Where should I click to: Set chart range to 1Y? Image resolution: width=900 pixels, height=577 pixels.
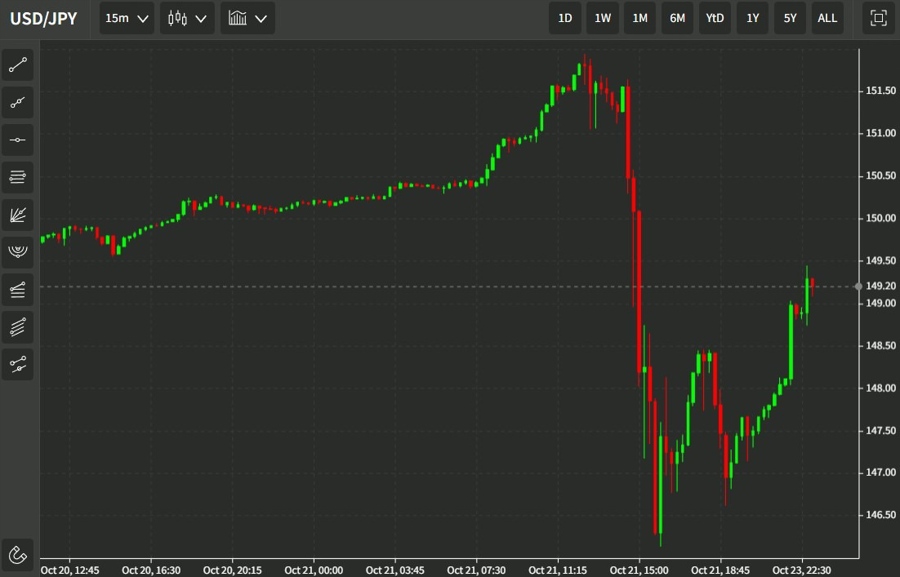[752, 18]
